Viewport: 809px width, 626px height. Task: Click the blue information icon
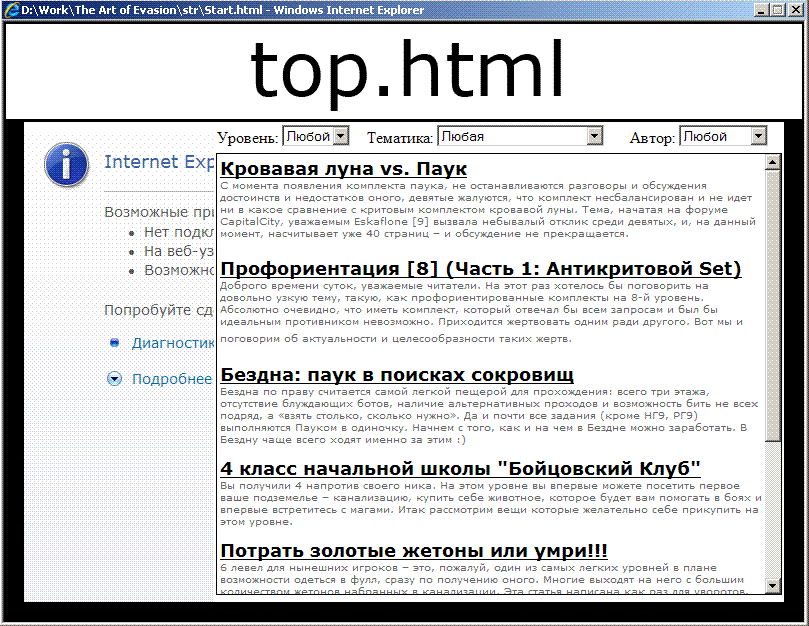(66, 165)
